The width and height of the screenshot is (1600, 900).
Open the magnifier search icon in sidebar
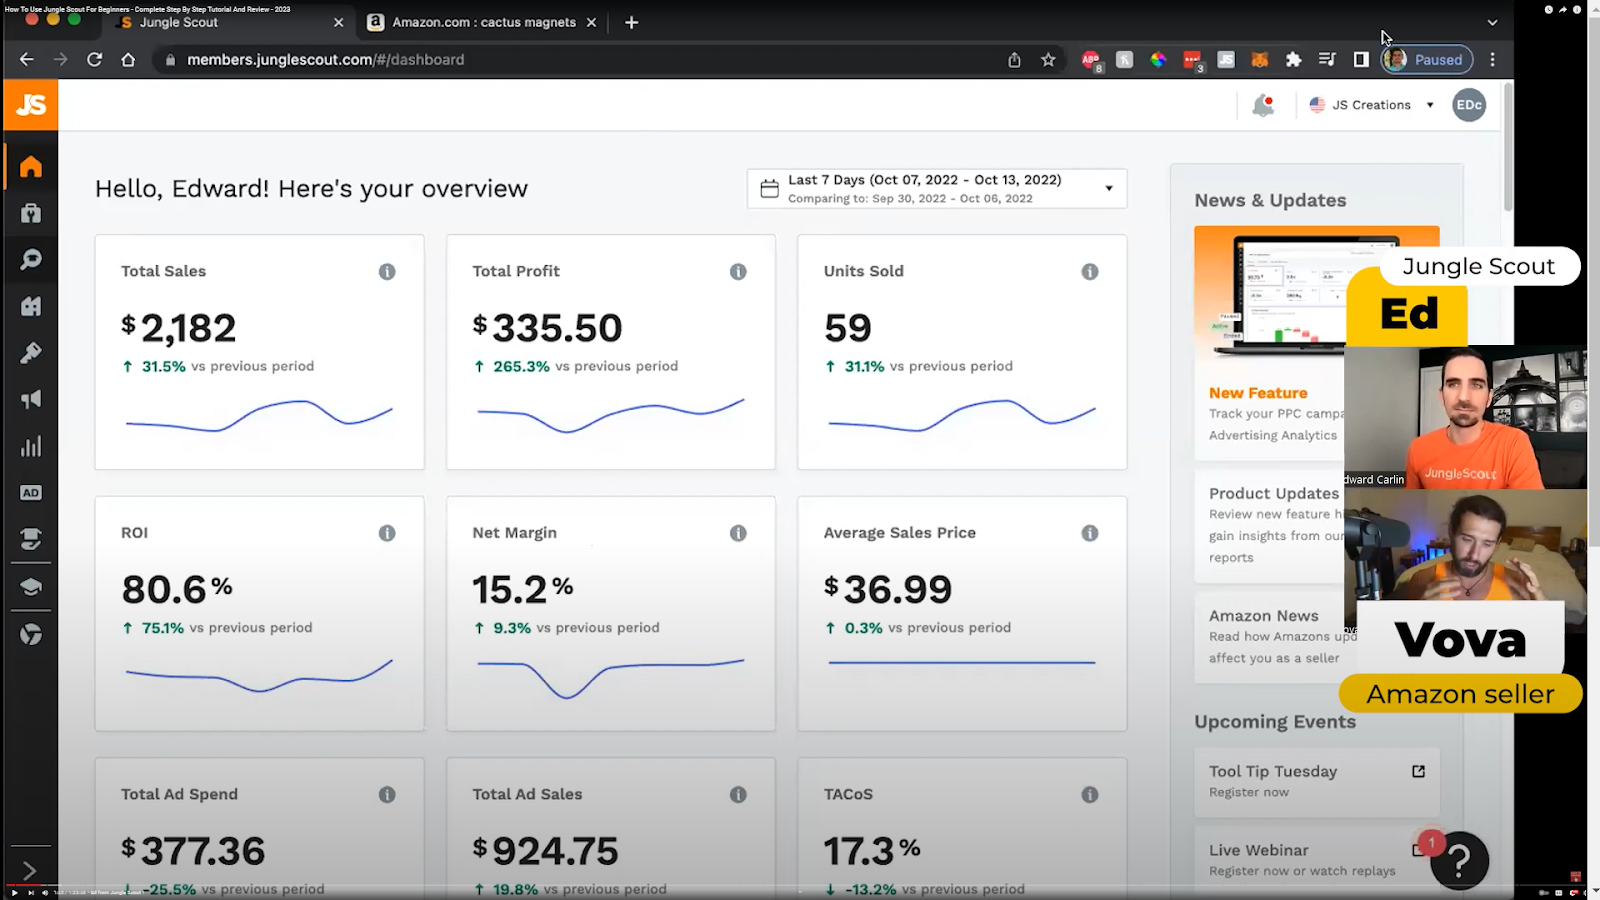31,260
